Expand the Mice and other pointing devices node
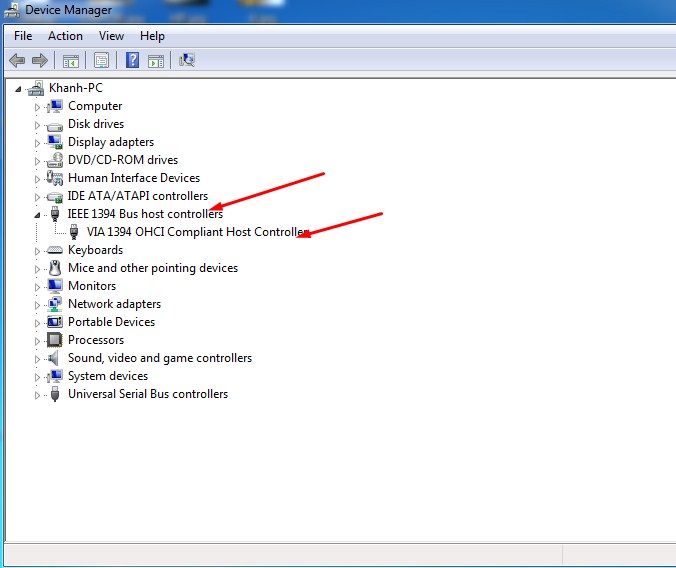Viewport: 676px width, 568px height. tap(38, 269)
